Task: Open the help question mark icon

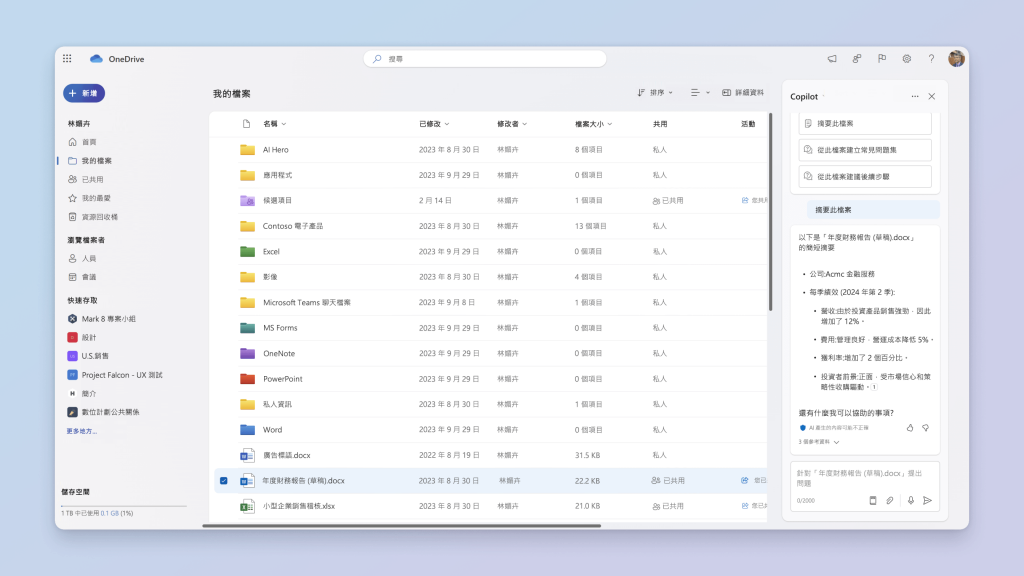Action: pos(931,59)
